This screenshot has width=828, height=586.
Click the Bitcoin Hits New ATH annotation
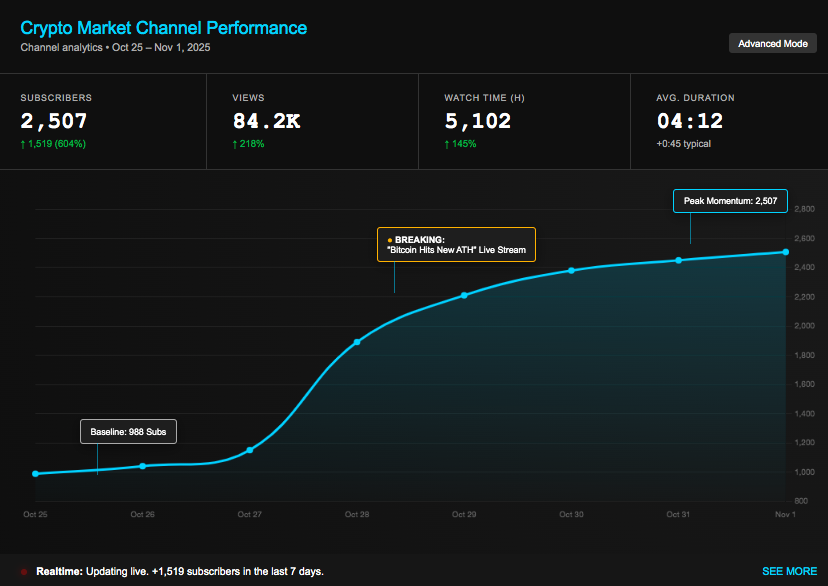[x=456, y=245]
